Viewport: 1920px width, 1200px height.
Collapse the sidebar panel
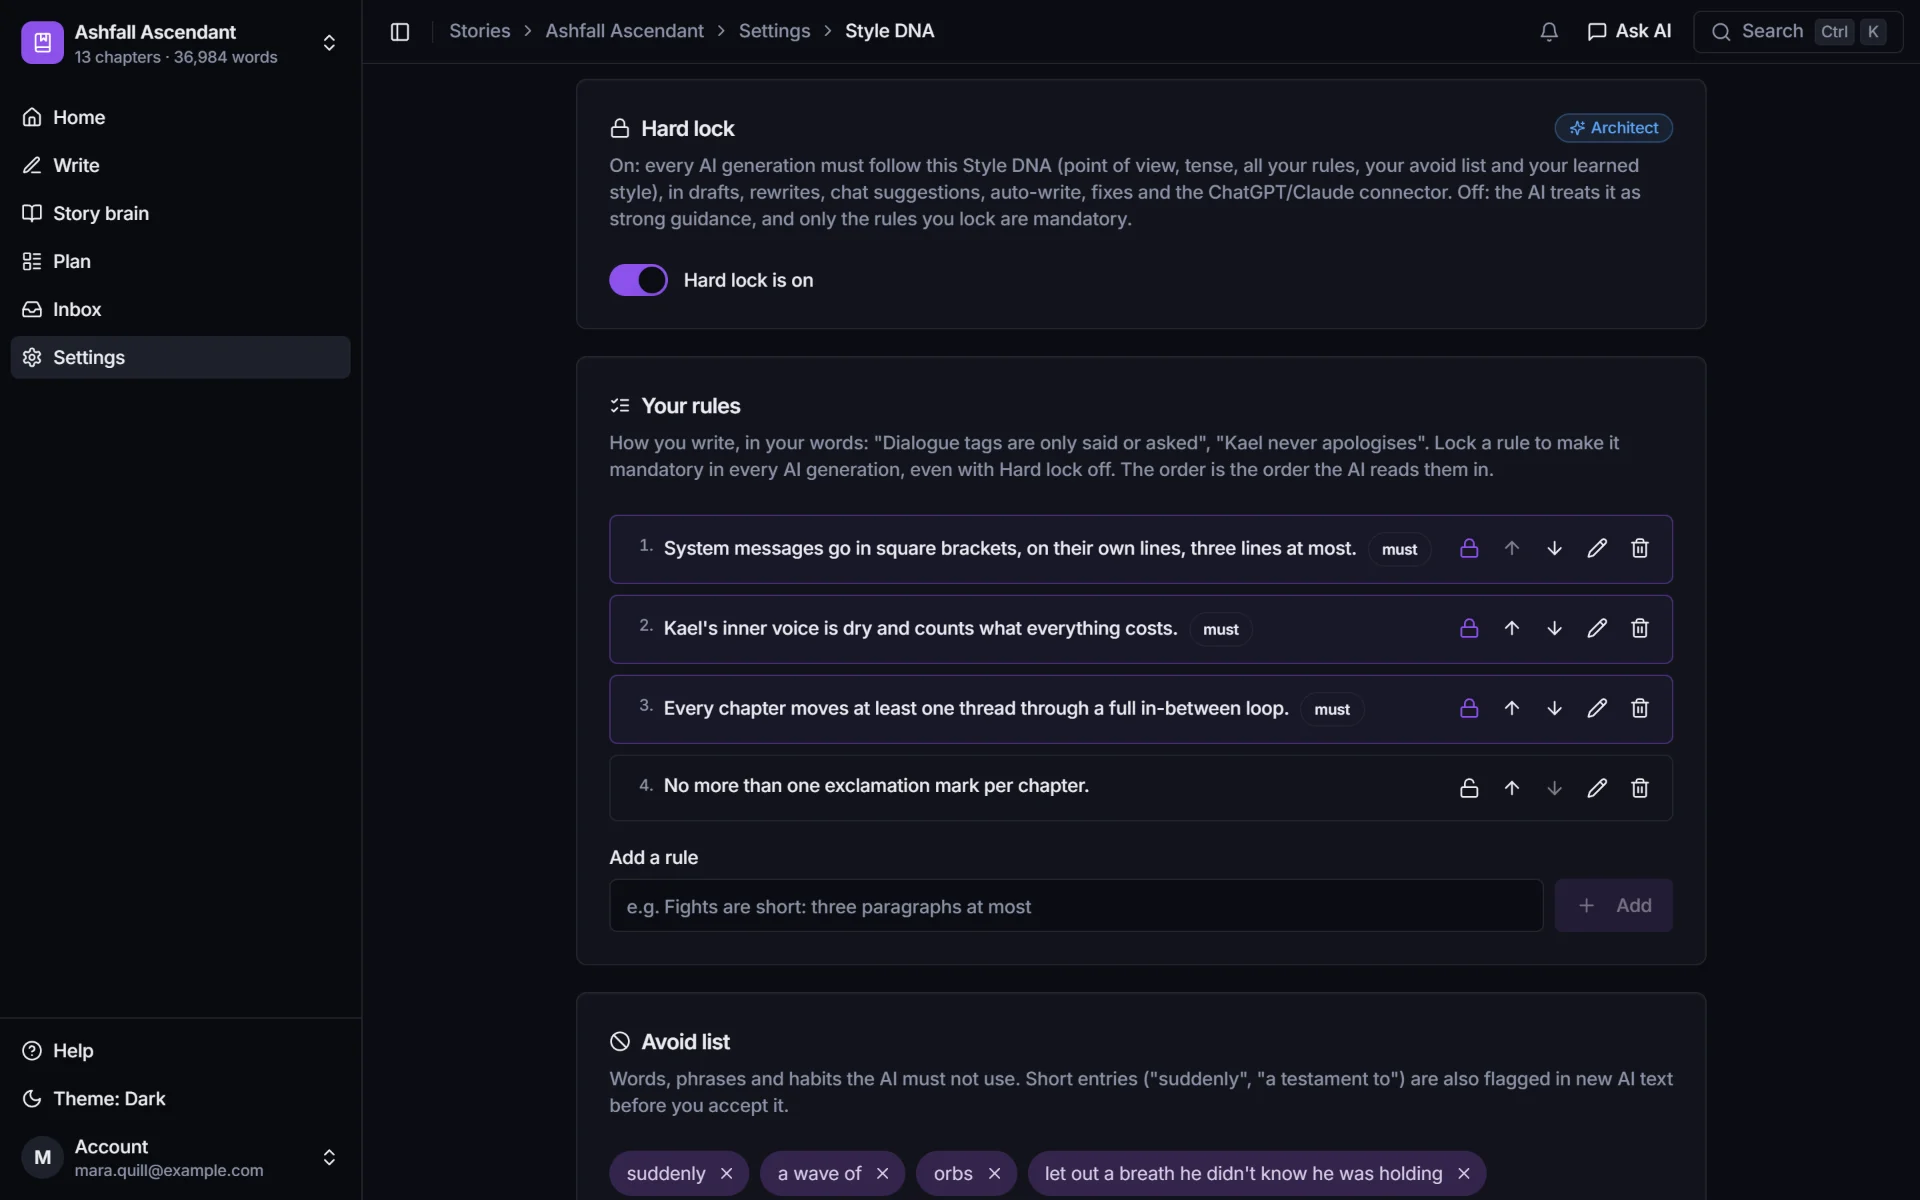(400, 32)
